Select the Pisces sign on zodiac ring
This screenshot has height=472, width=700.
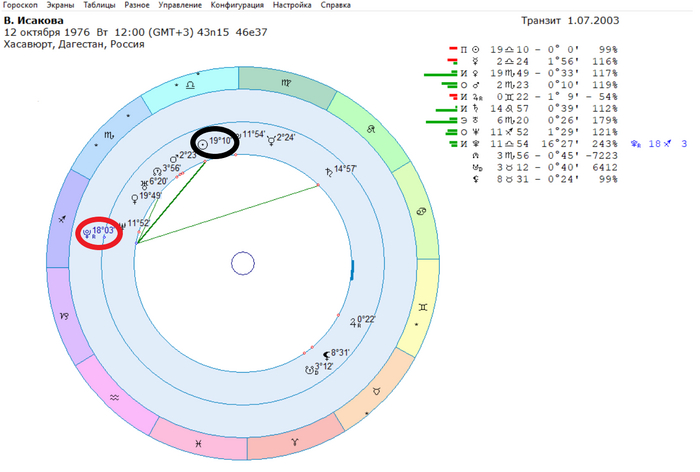click(x=198, y=443)
